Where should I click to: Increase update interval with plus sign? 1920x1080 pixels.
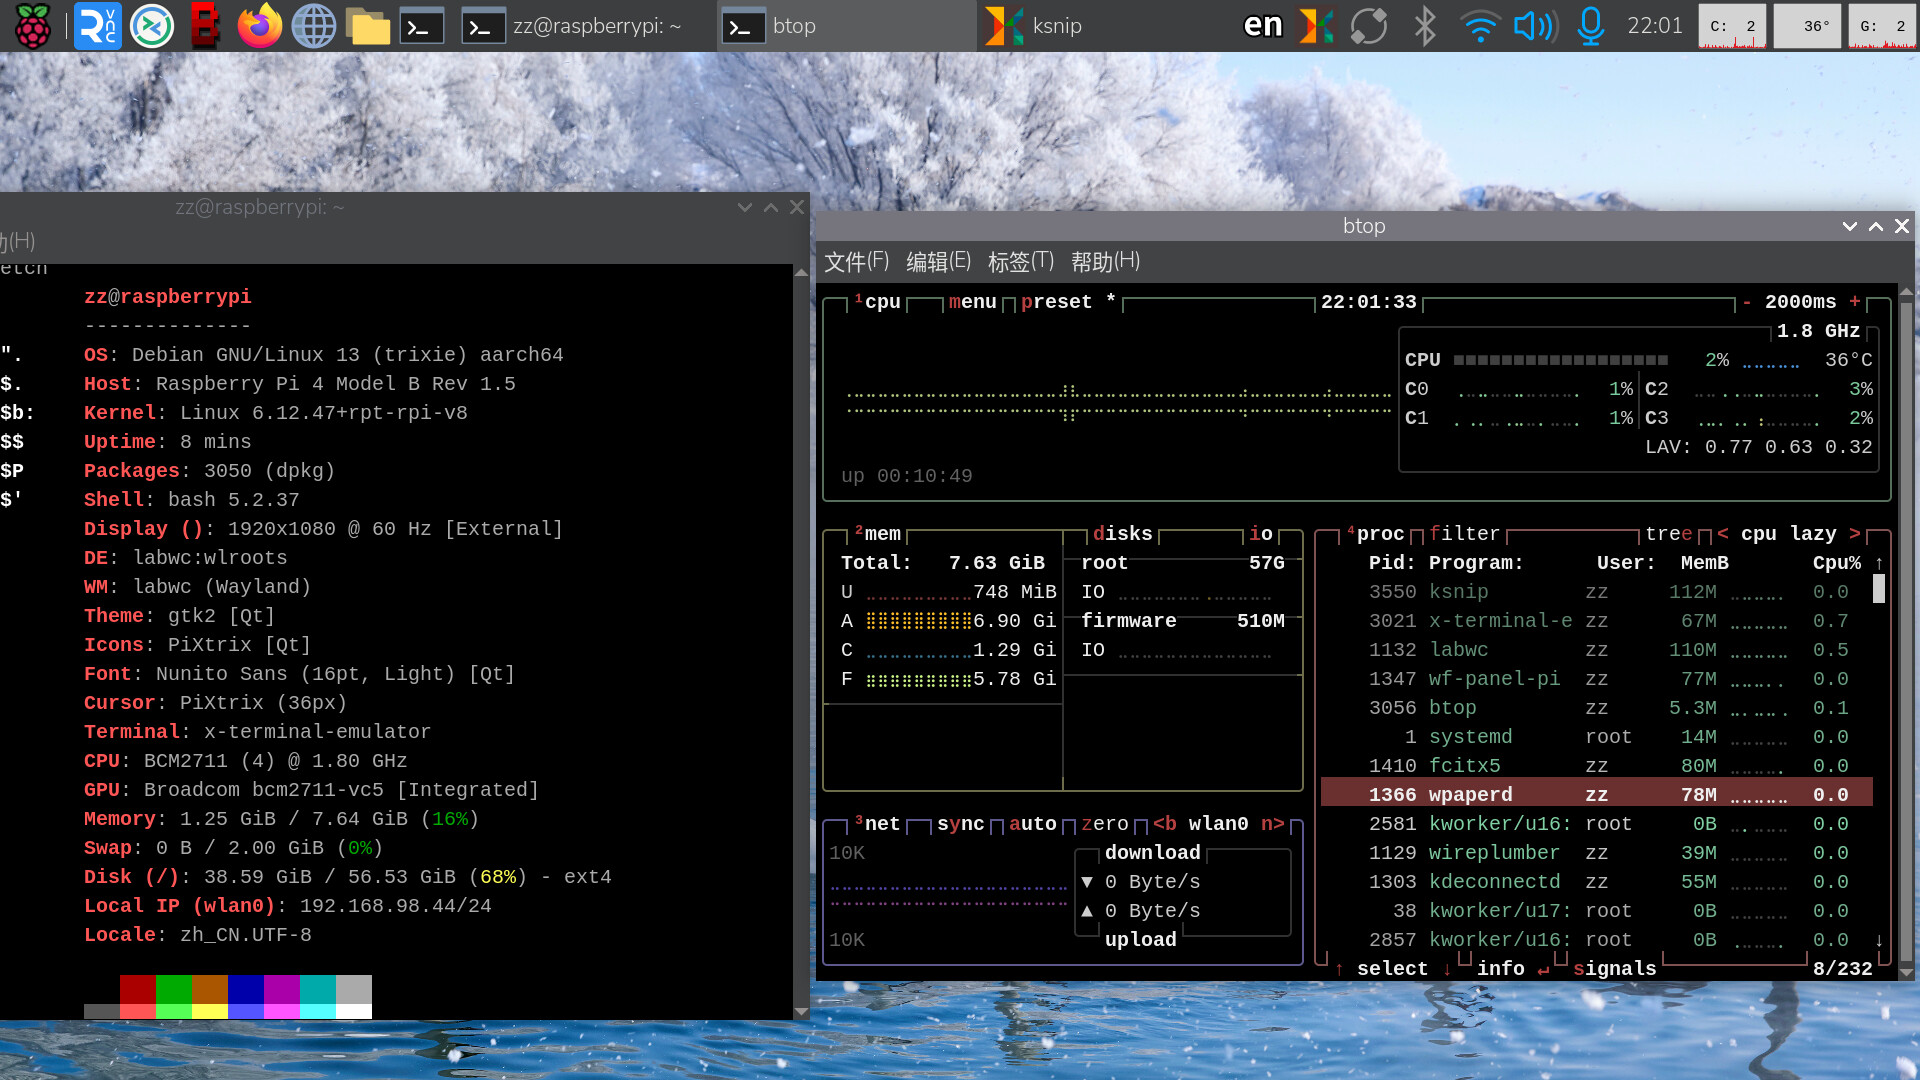click(x=1855, y=302)
